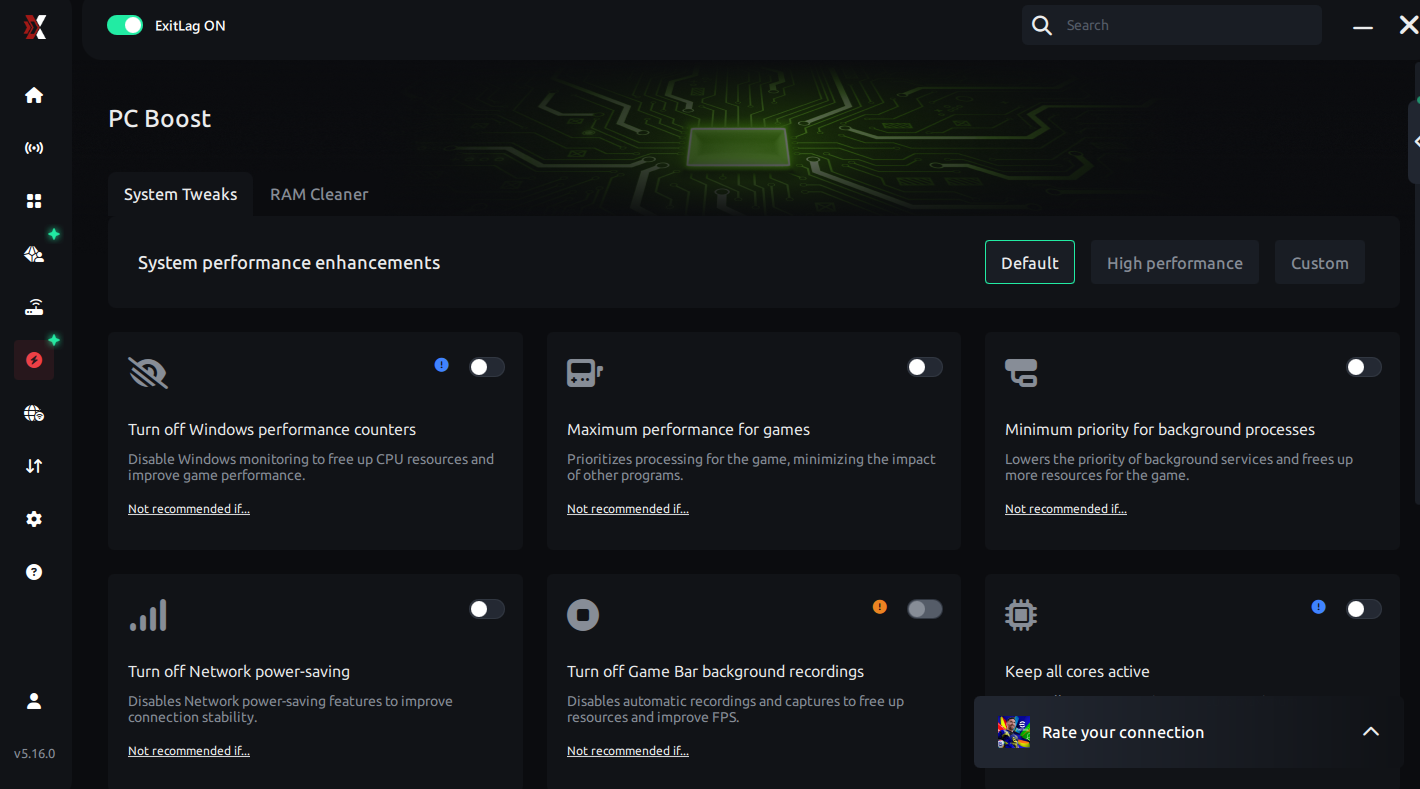The height and width of the screenshot is (789, 1420).
Task: Focus the Search input field
Action: (x=1172, y=26)
